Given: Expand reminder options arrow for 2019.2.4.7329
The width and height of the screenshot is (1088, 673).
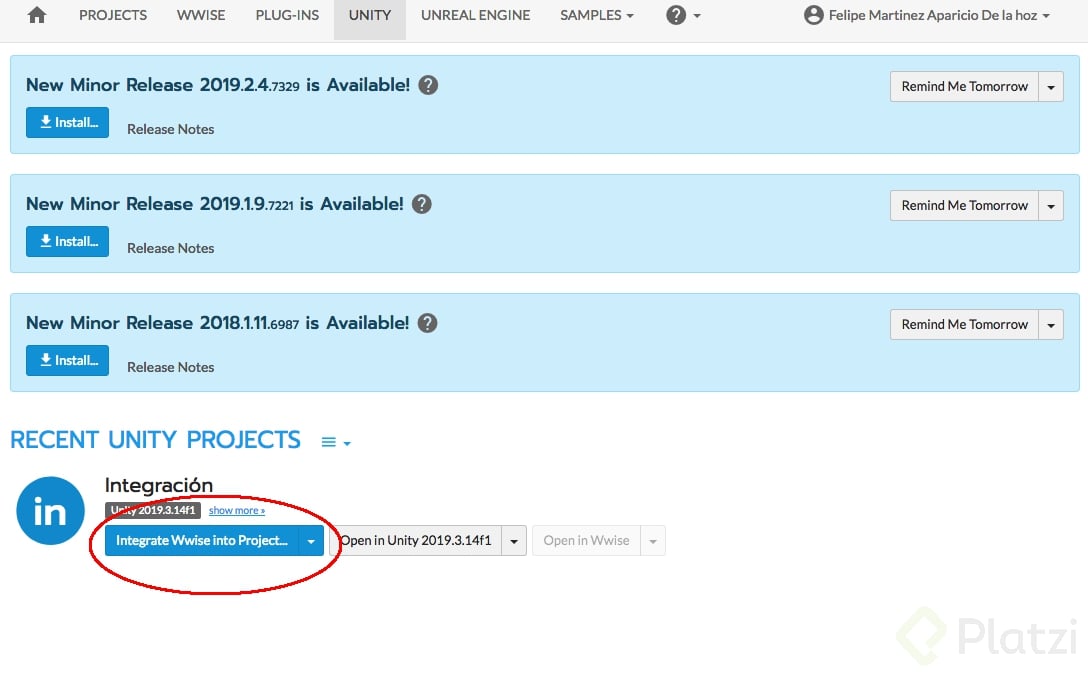Looking at the screenshot, I should click(1051, 87).
